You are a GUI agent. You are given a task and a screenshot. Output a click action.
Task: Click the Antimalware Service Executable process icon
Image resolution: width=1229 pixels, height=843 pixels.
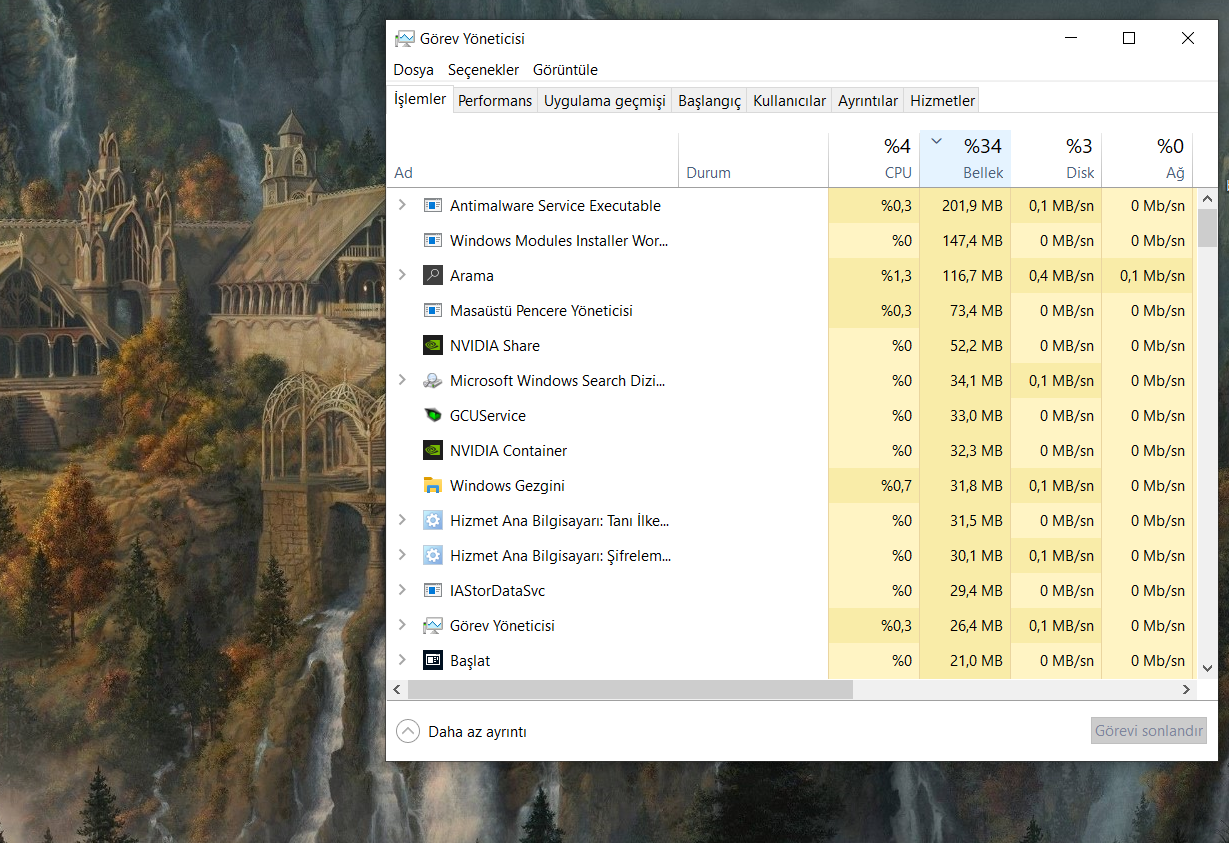pyautogui.click(x=433, y=206)
